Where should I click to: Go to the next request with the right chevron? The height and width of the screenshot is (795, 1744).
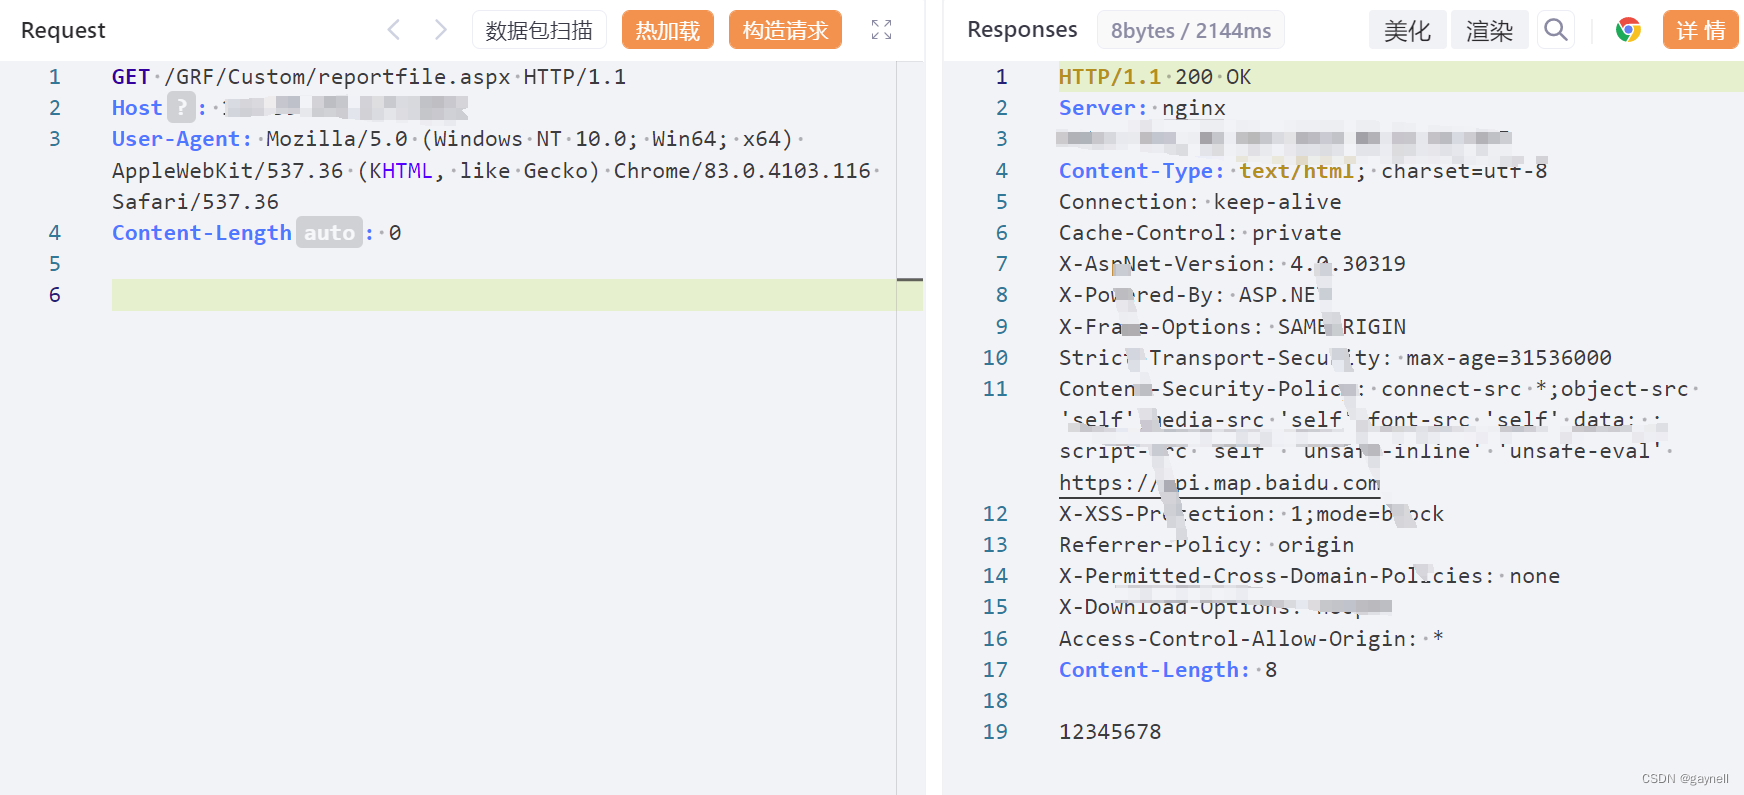pos(440,30)
